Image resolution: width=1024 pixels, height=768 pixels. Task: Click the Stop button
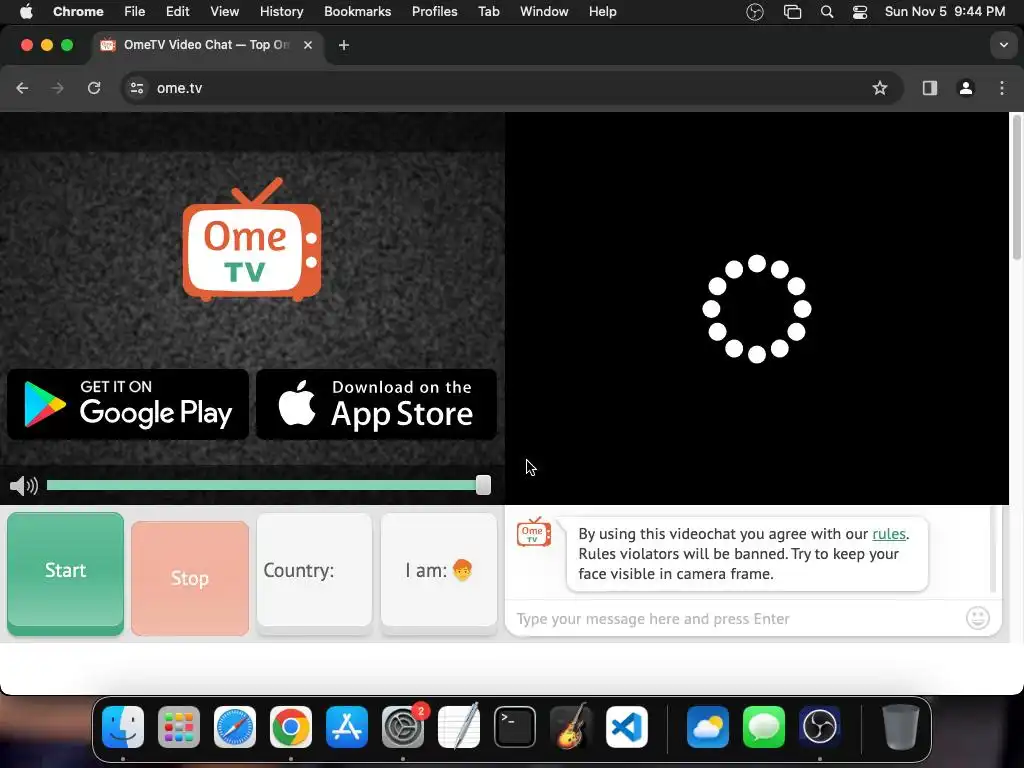click(x=190, y=578)
